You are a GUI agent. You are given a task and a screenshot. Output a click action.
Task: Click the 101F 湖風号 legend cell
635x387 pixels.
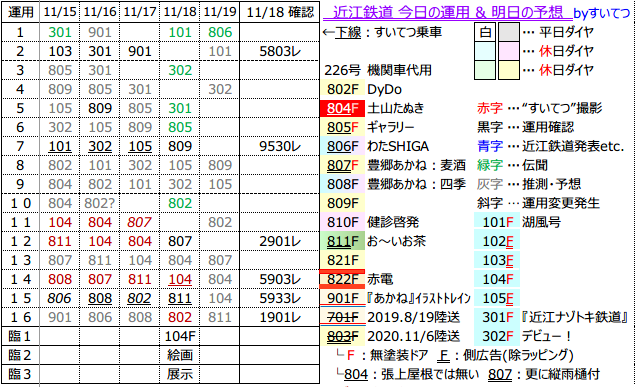pyautogui.click(x=497, y=222)
